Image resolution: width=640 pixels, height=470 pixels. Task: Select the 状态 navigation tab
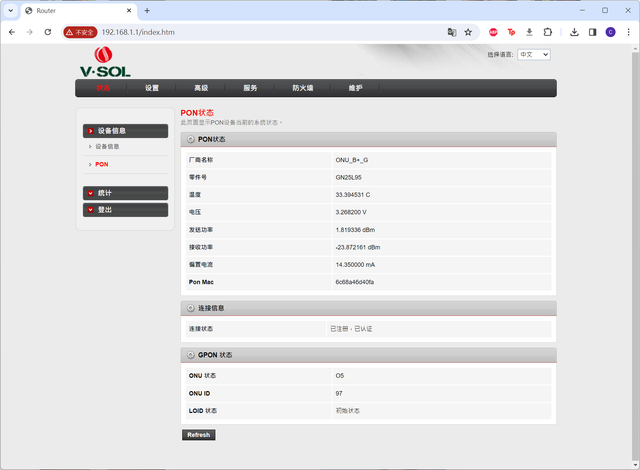pos(103,88)
